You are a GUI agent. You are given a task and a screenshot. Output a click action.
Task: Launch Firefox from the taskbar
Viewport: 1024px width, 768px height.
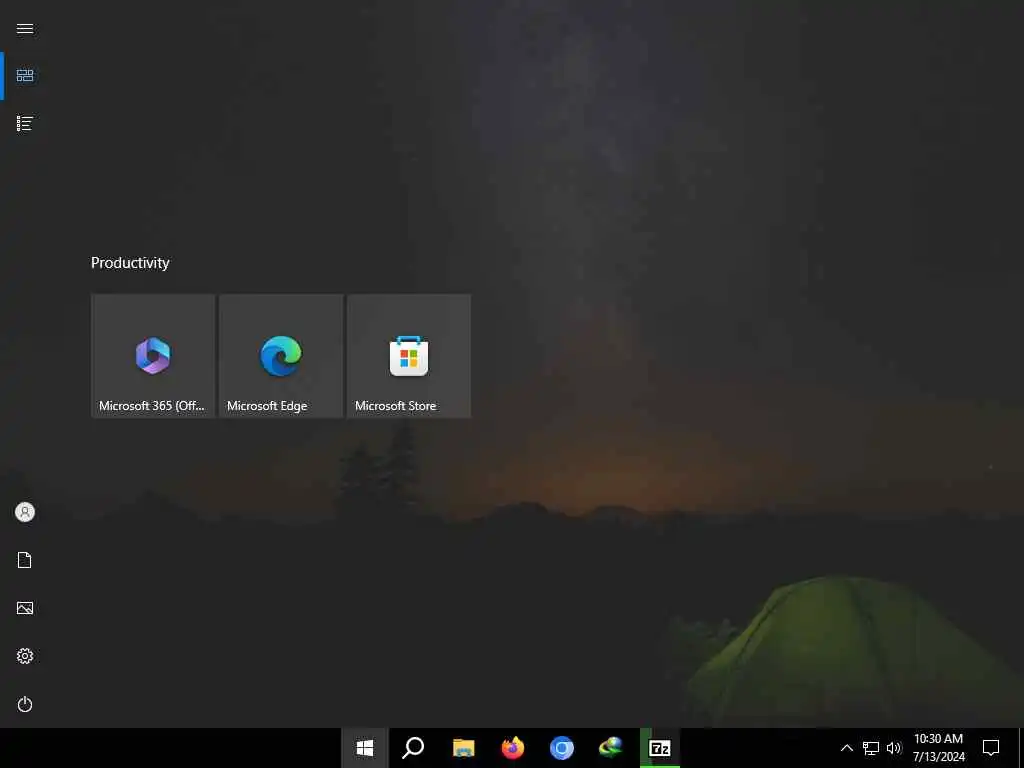[x=513, y=748]
